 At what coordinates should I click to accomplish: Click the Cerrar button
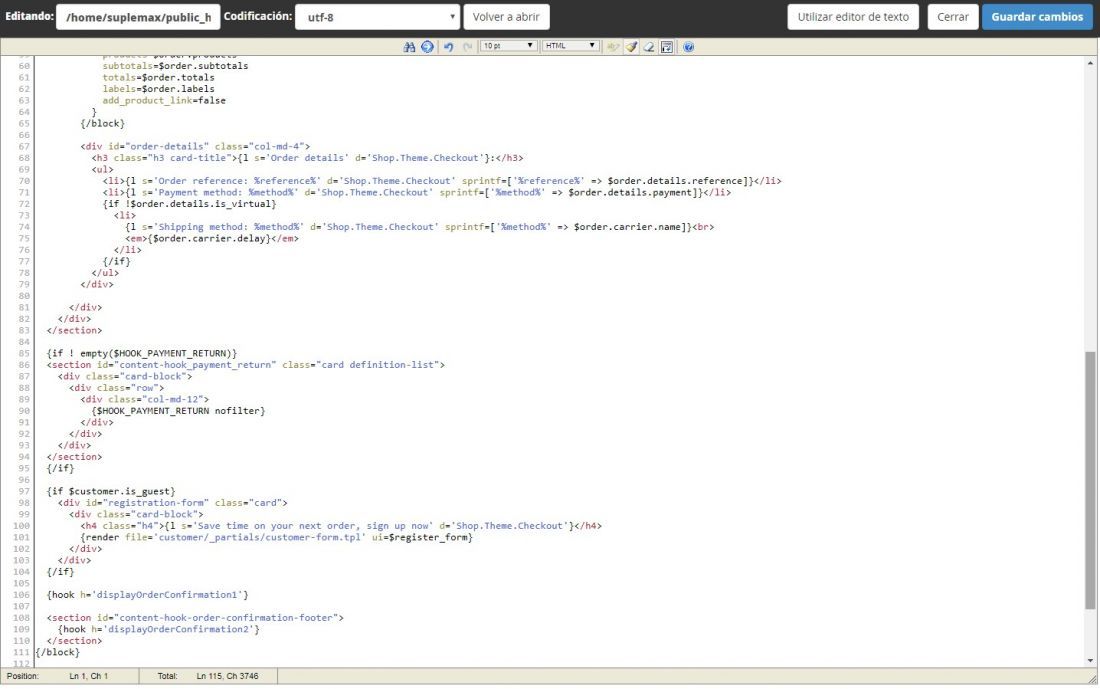click(953, 17)
